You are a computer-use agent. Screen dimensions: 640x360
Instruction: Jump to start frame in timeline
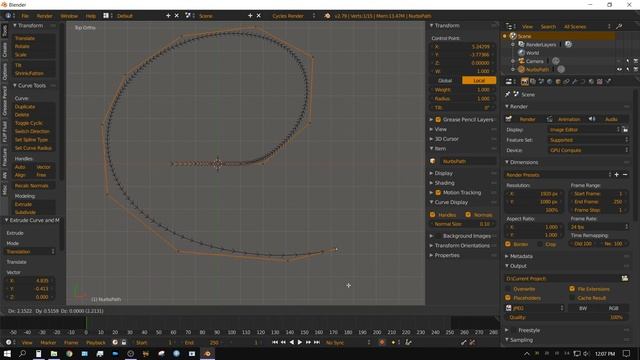[275, 342]
